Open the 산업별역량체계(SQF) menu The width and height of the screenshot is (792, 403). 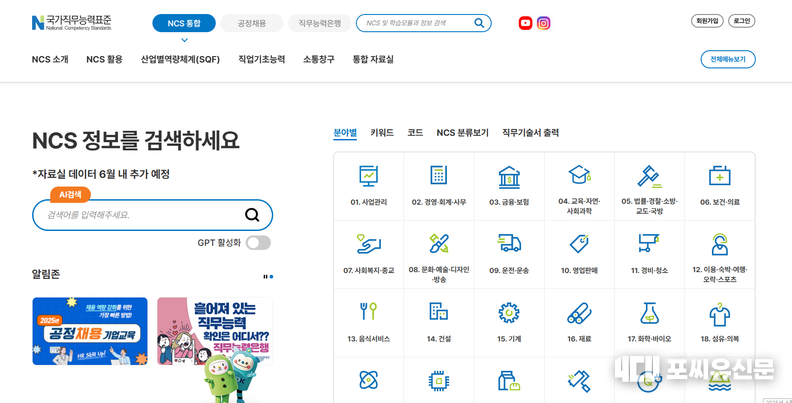[180, 59]
